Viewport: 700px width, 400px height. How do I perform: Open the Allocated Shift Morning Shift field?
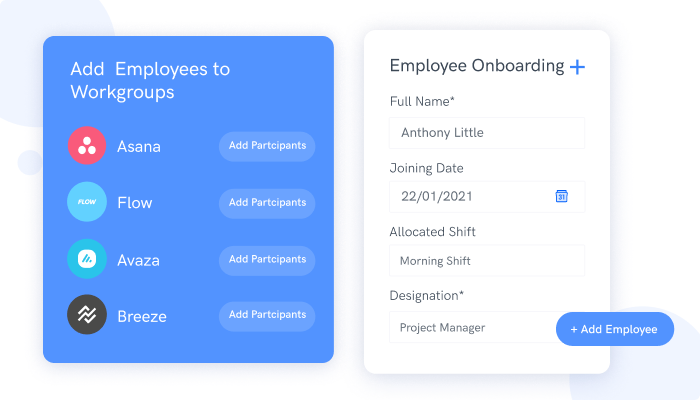point(487,261)
